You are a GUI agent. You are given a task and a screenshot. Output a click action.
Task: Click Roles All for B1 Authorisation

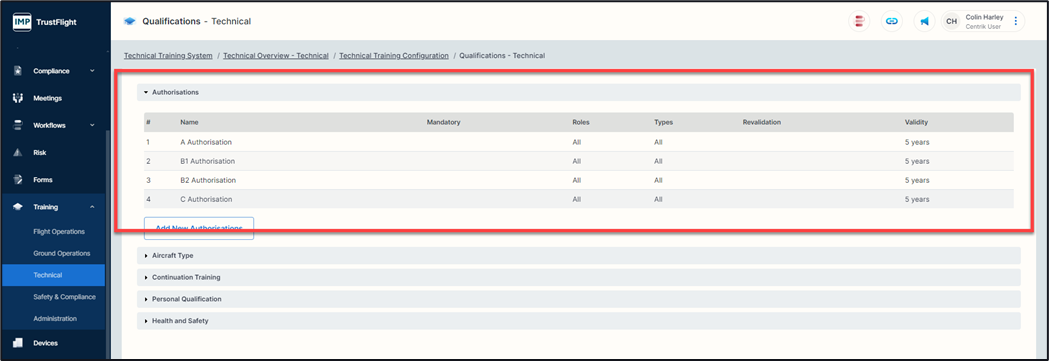pos(576,161)
